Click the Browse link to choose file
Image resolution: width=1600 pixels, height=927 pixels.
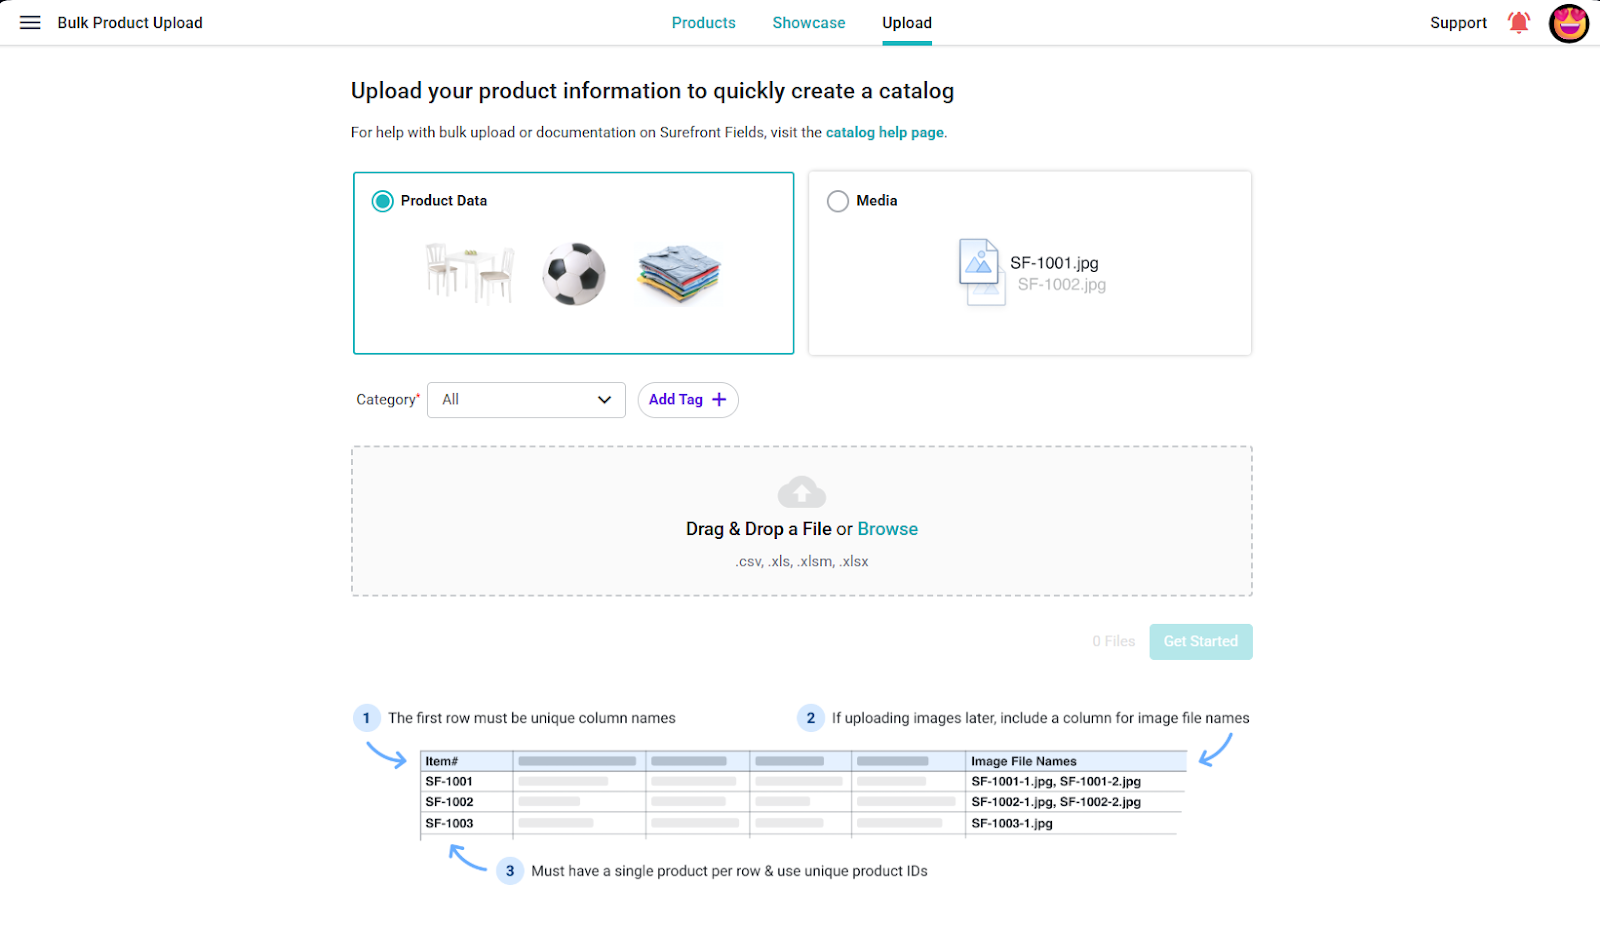click(x=888, y=529)
